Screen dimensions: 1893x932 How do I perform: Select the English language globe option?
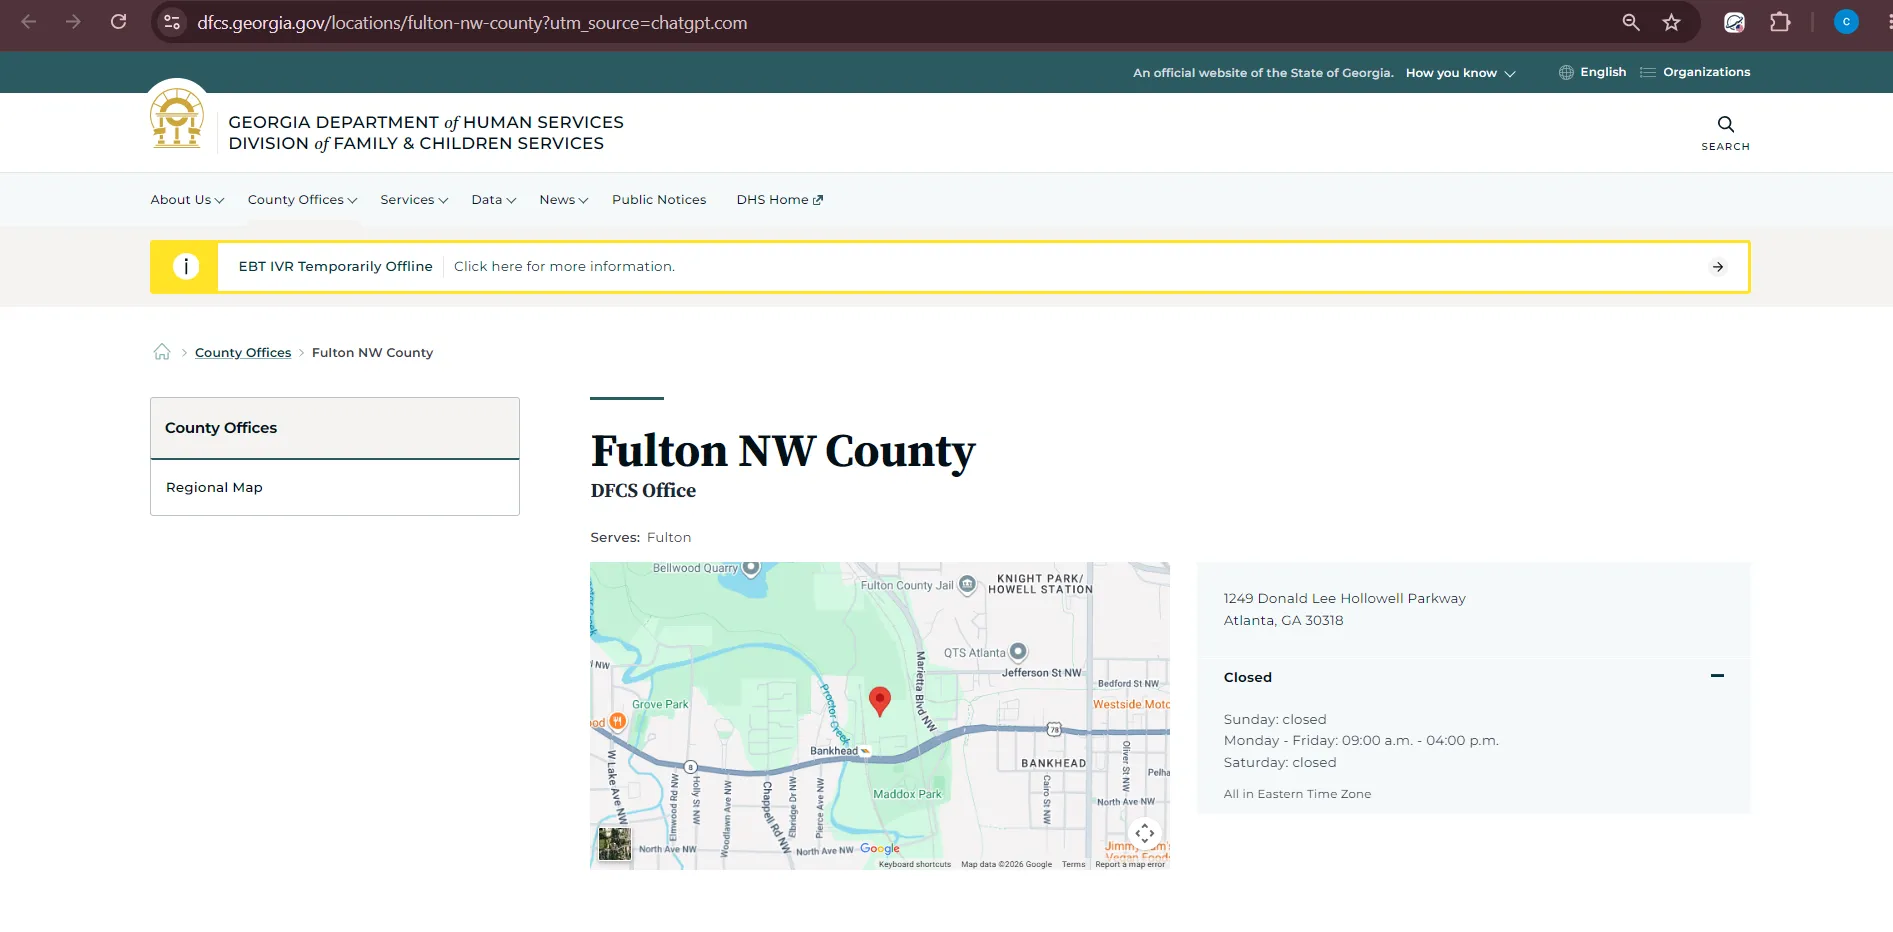point(1592,72)
